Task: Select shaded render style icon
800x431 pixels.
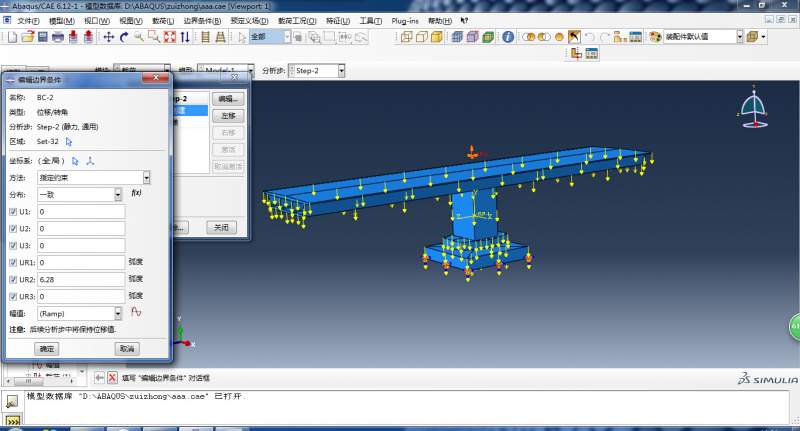Action: click(437, 37)
